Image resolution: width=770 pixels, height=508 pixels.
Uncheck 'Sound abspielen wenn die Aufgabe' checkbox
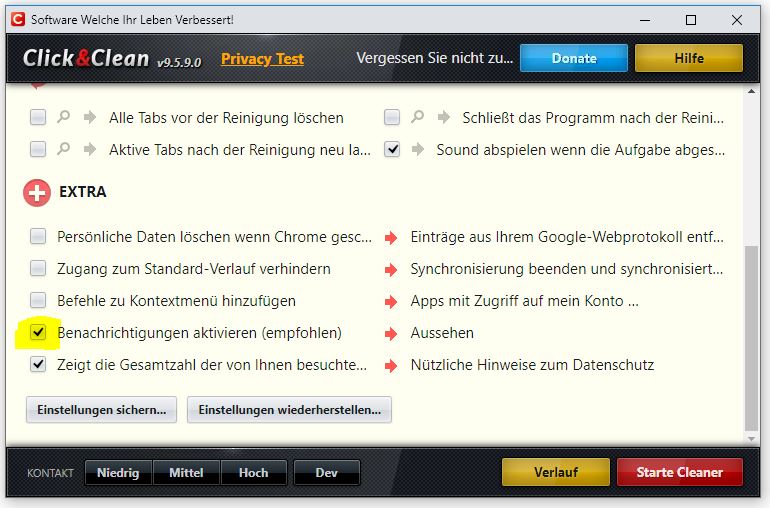click(392, 149)
